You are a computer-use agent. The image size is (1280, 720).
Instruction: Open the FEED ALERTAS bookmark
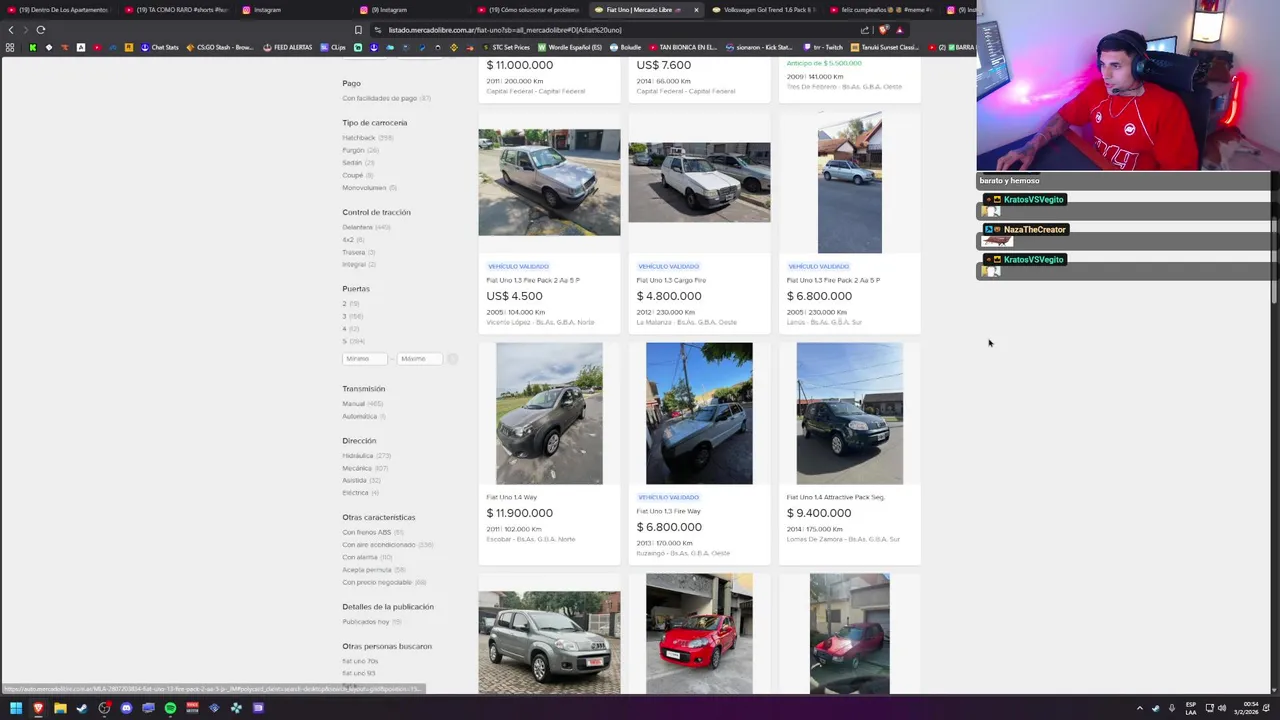coord(287,47)
